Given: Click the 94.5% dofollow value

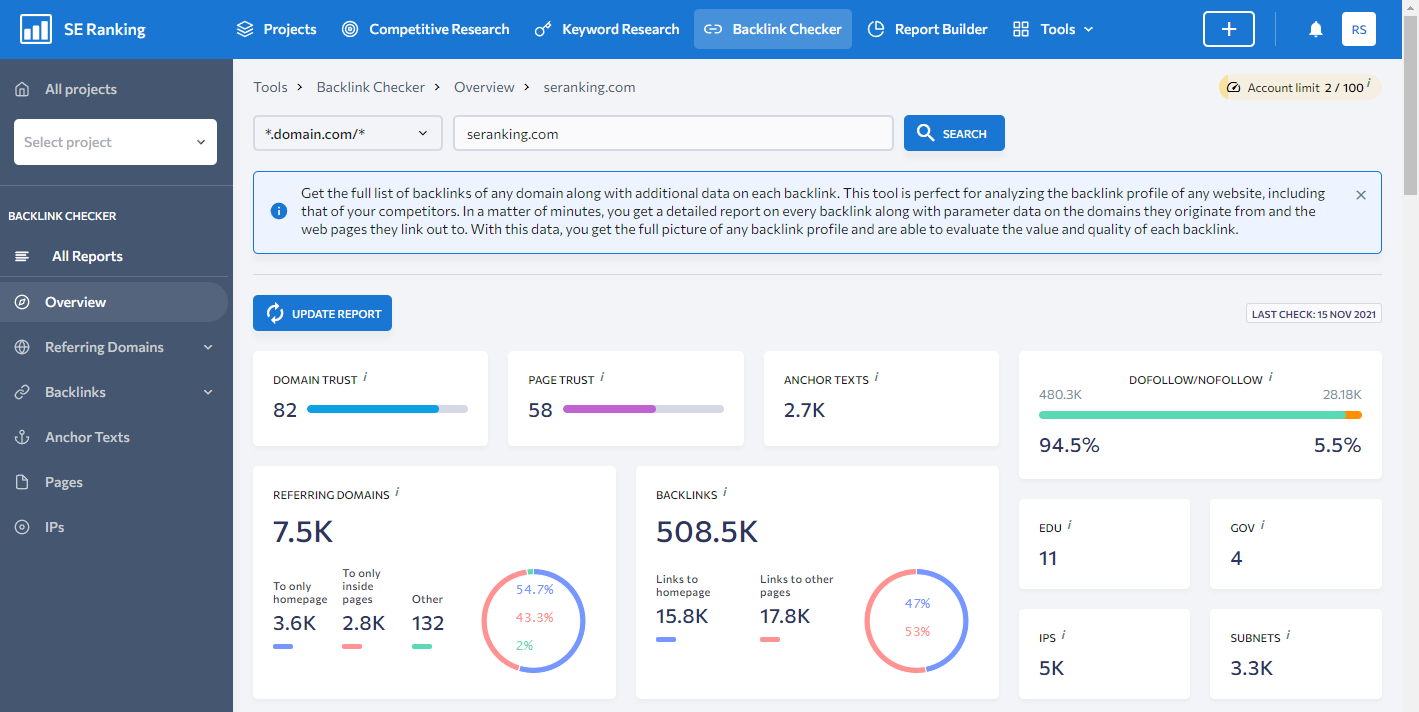Looking at the screenshot, I should (1069, 445).
